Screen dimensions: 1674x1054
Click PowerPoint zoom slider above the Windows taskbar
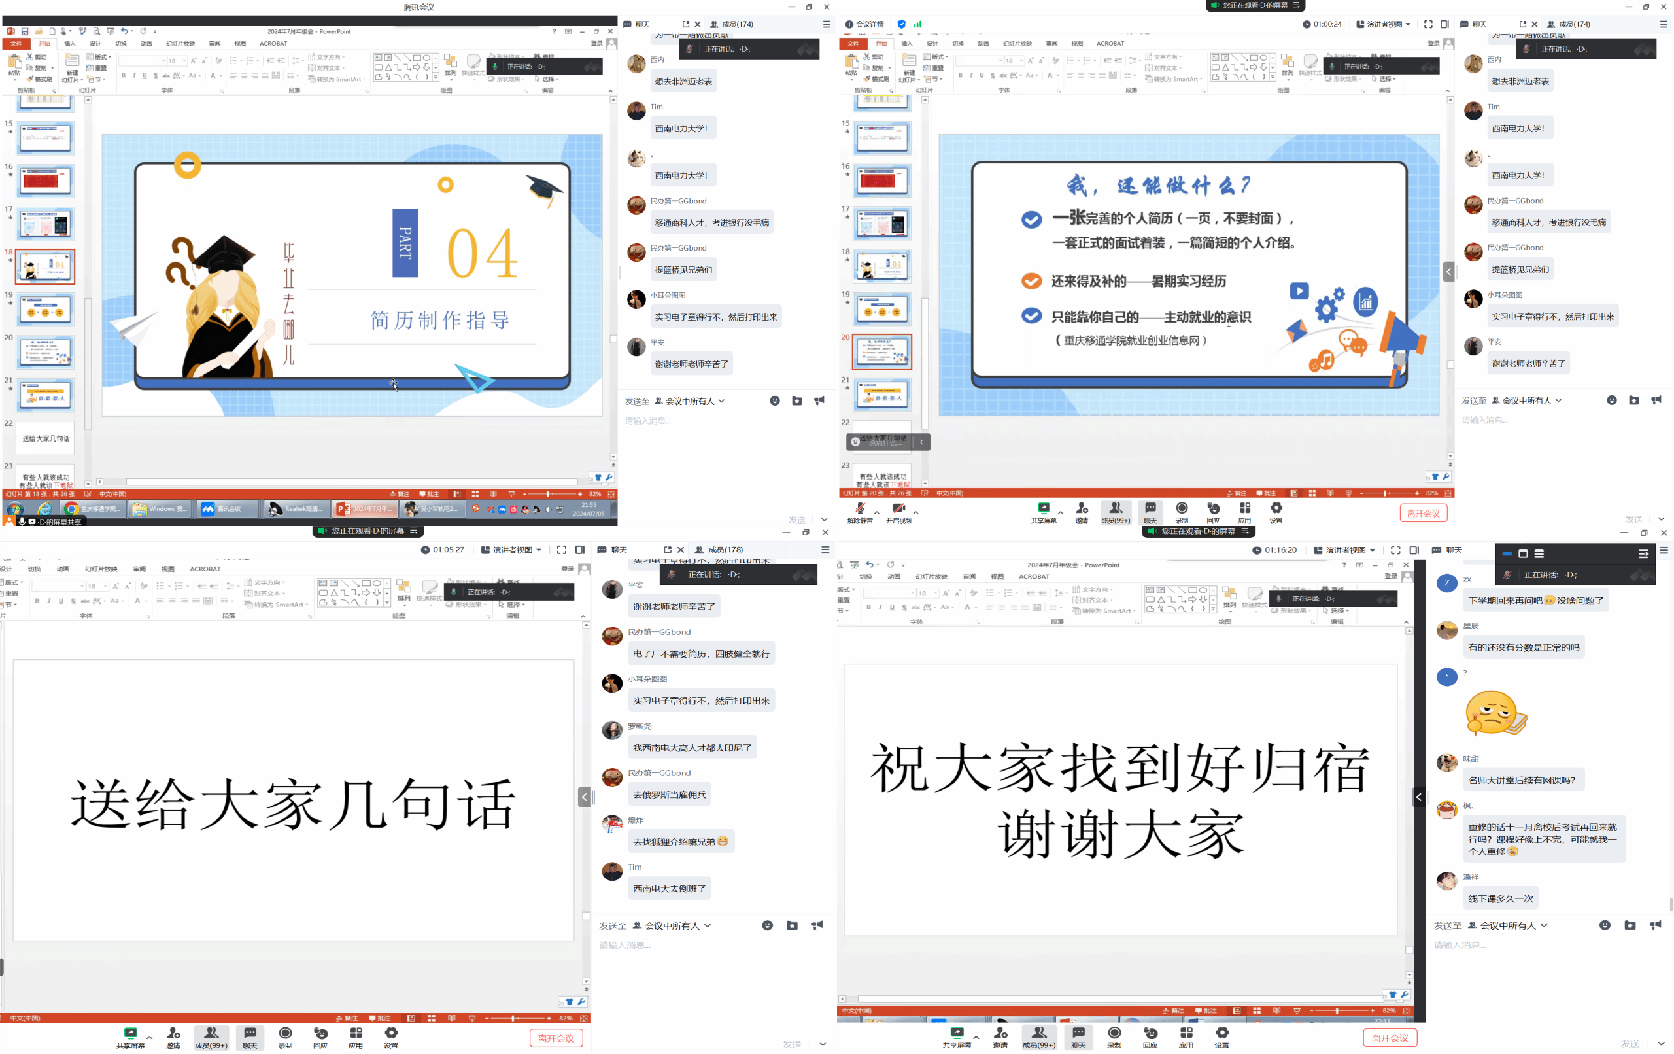pyautogui.click(x=548, y=494)
